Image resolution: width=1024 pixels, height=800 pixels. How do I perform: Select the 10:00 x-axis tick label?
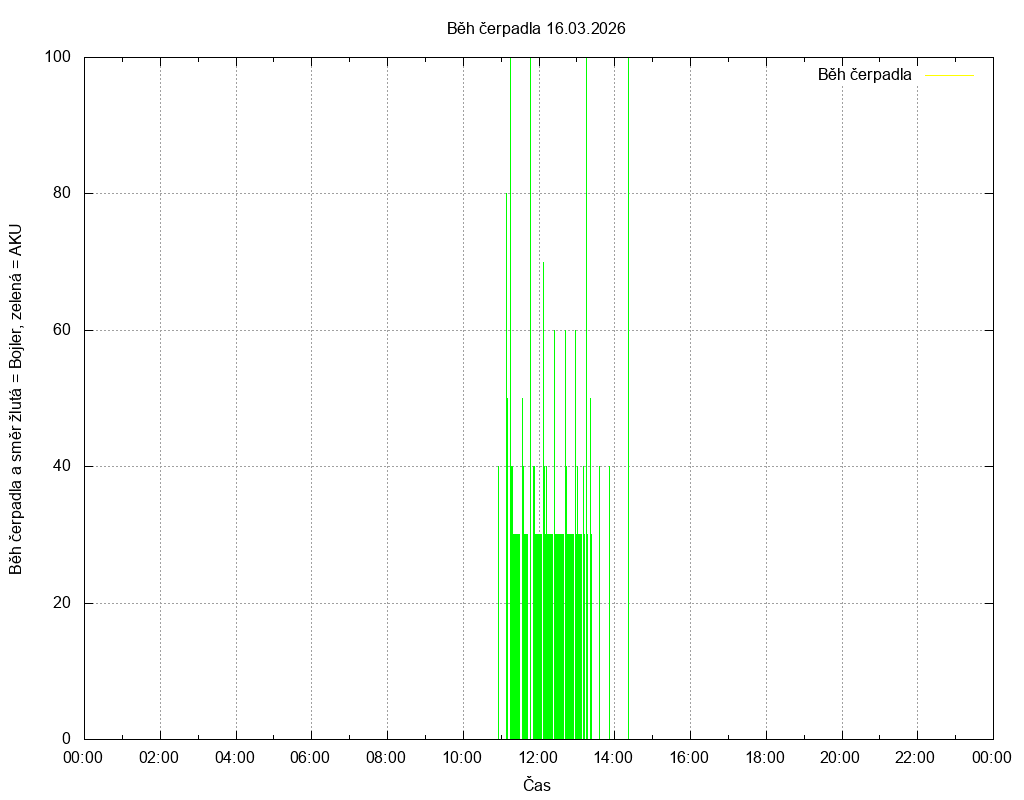pos(462,757)
